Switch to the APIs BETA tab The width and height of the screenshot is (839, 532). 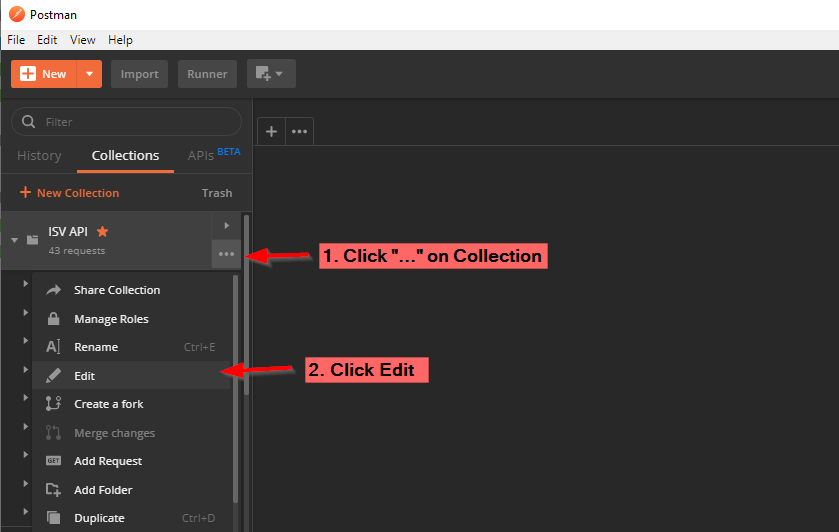click(213, 155)
